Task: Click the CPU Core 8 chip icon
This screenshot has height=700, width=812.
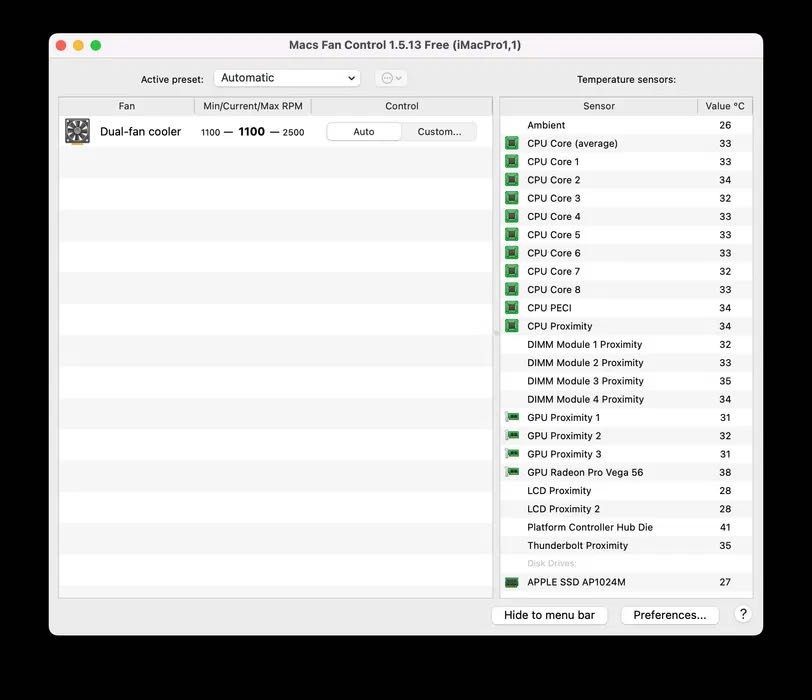Action: coord(512,289)
